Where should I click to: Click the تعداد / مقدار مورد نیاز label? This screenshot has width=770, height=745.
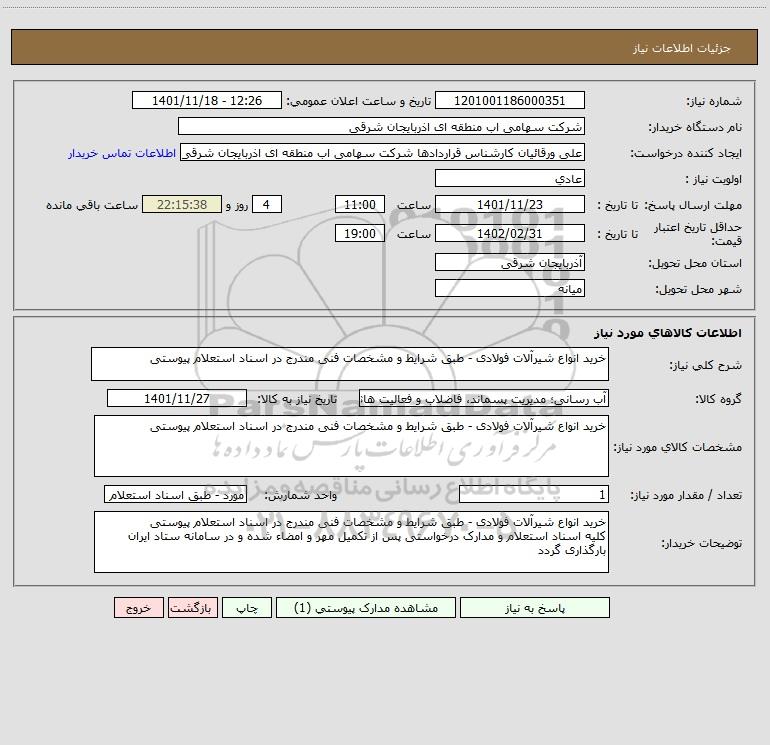coord(686,495)
